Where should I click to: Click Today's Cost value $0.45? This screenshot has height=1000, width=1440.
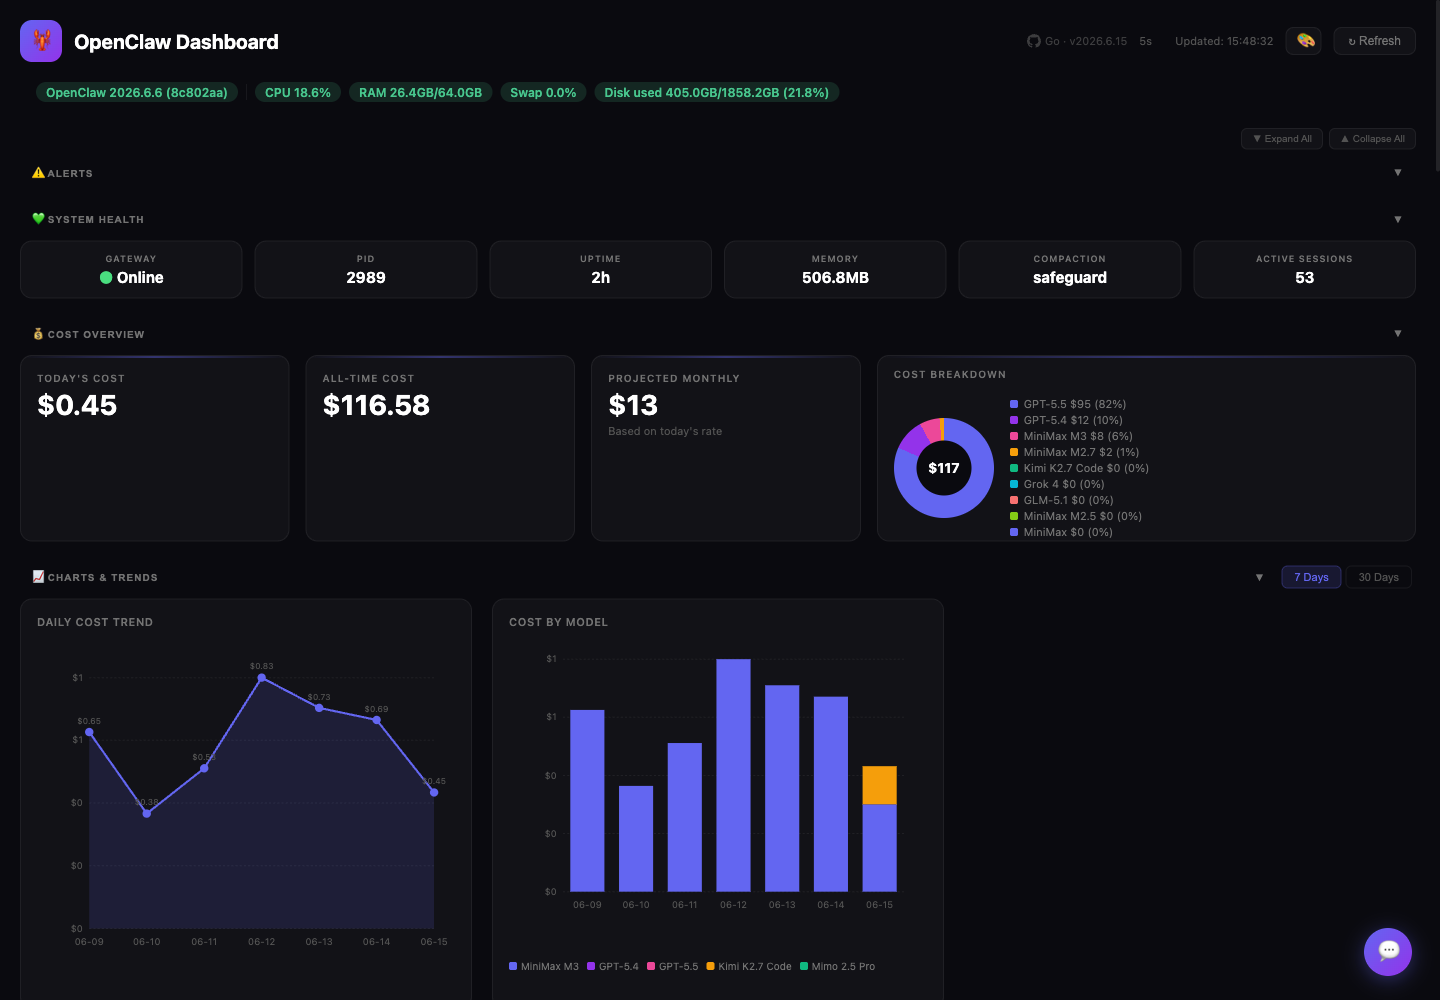click(x=77, y=405)
